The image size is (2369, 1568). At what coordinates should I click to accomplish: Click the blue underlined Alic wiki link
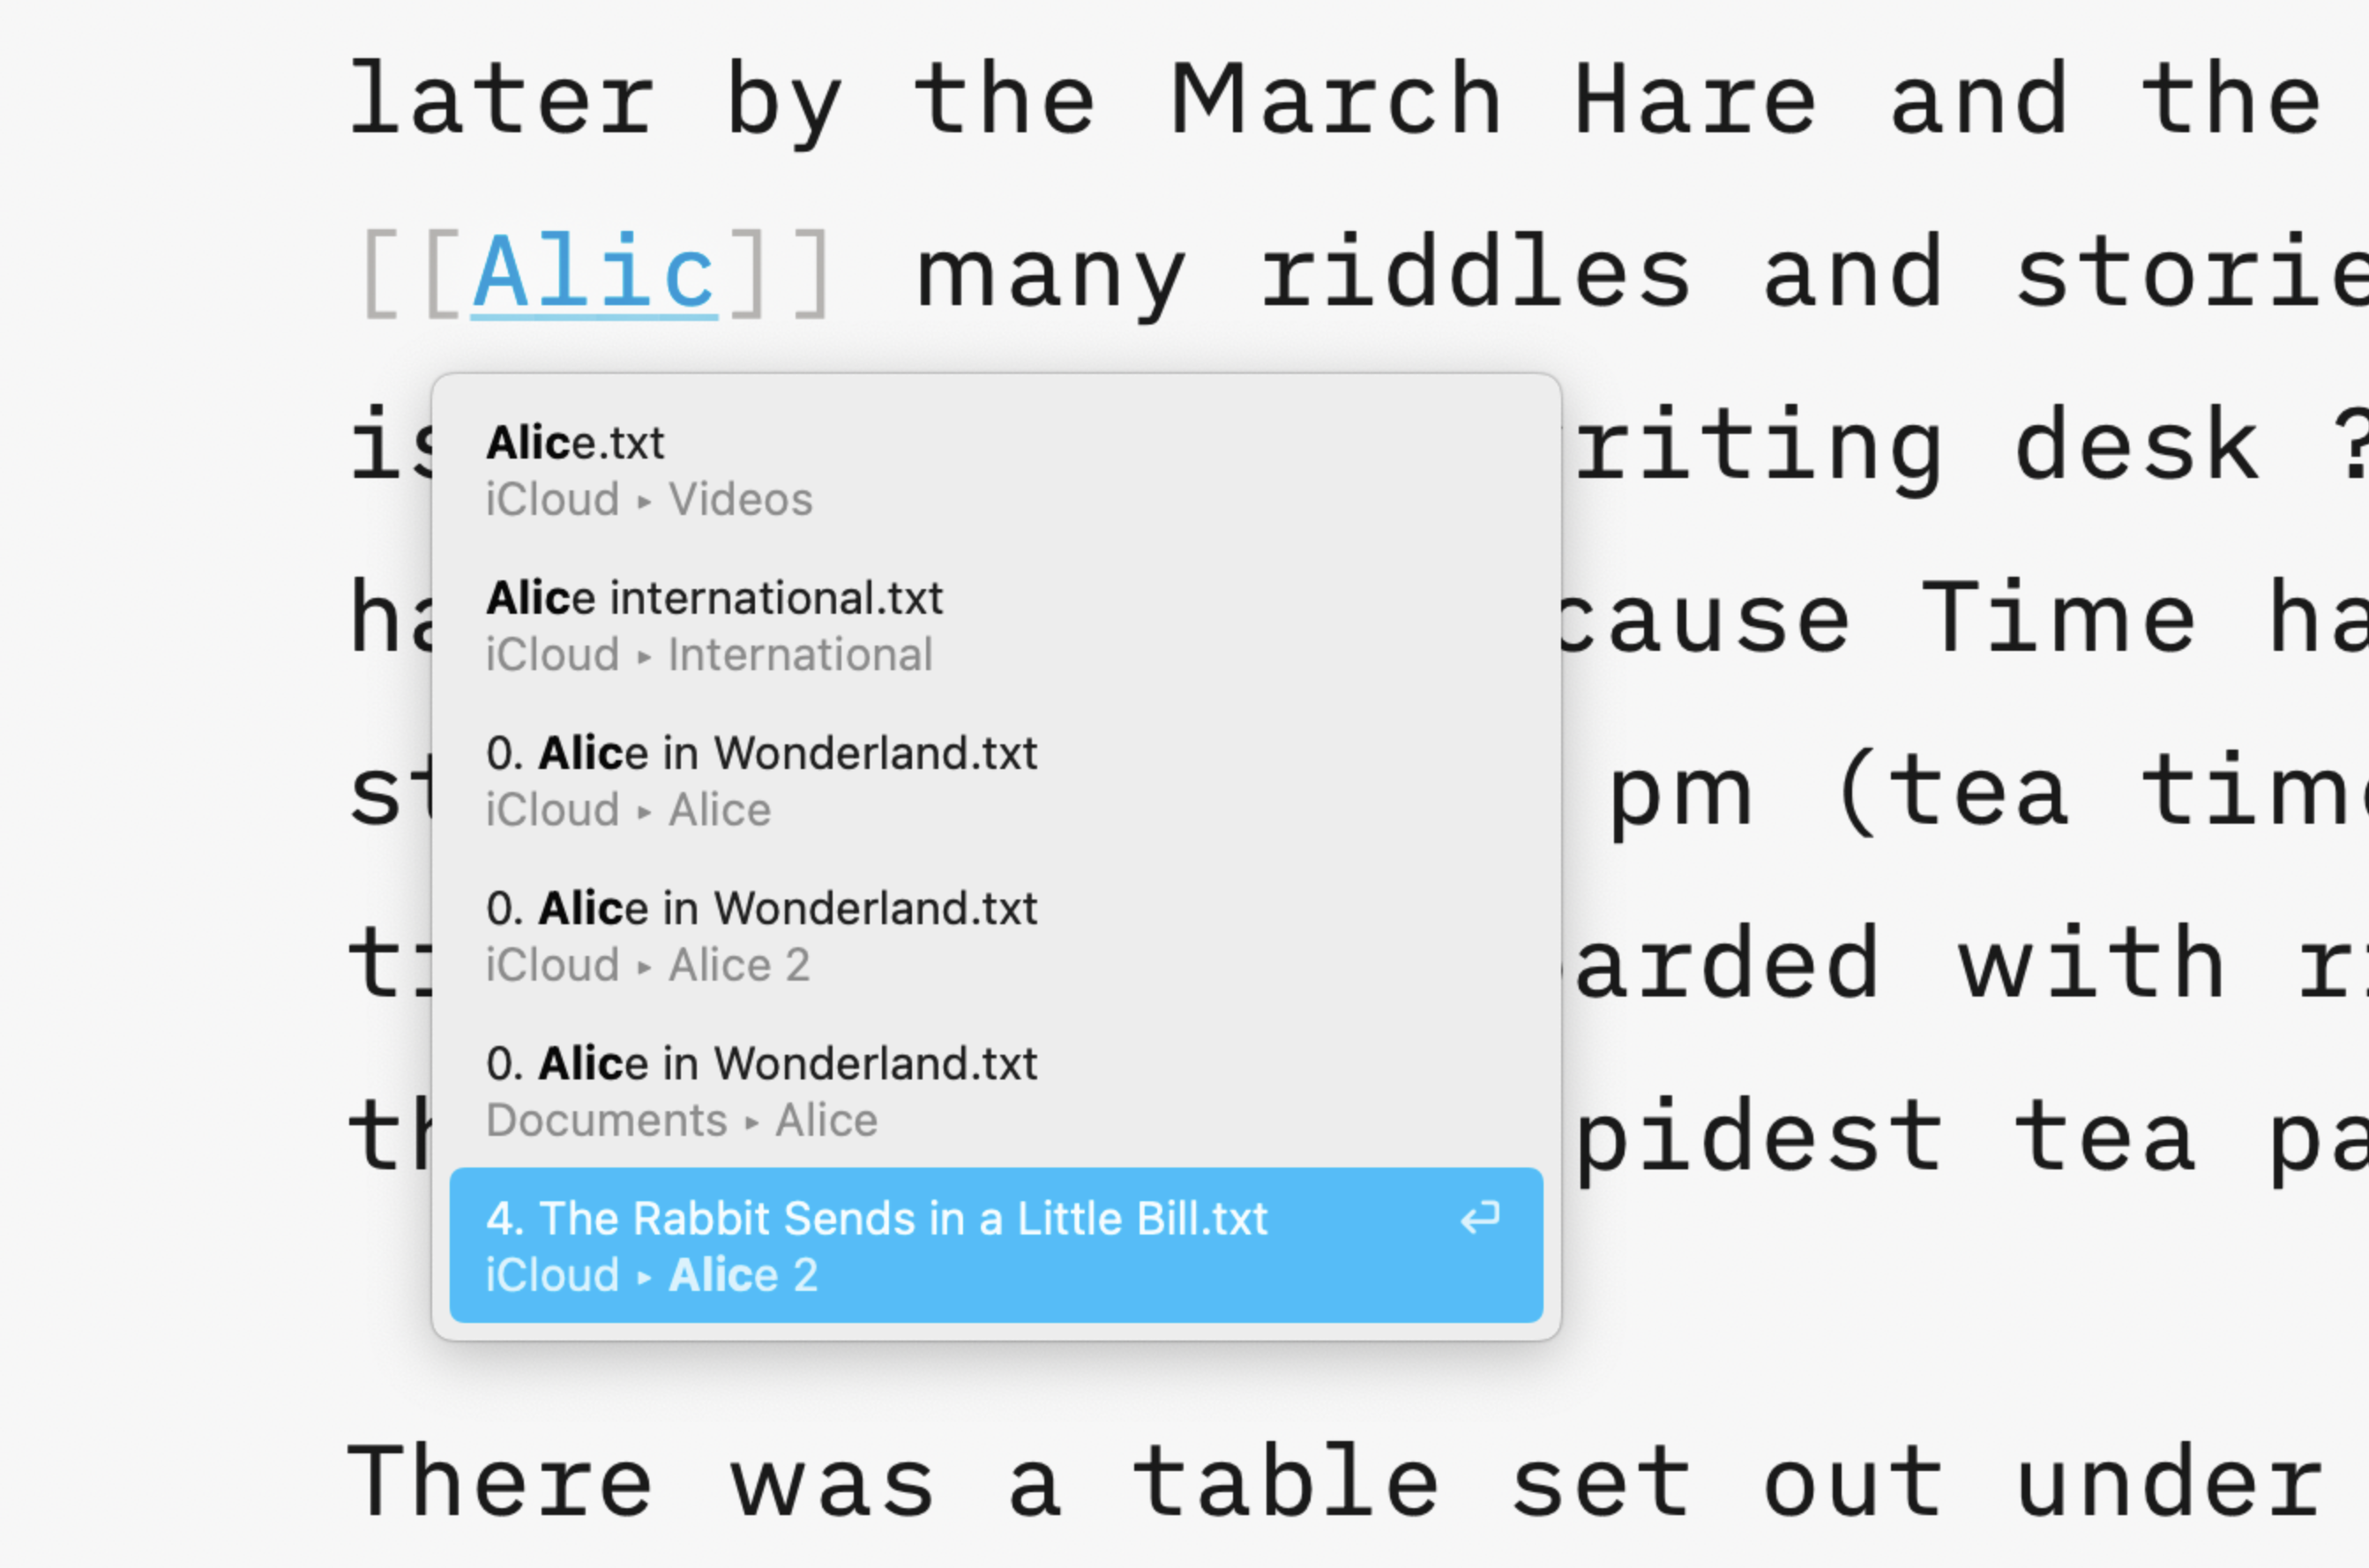click(594, 273)
